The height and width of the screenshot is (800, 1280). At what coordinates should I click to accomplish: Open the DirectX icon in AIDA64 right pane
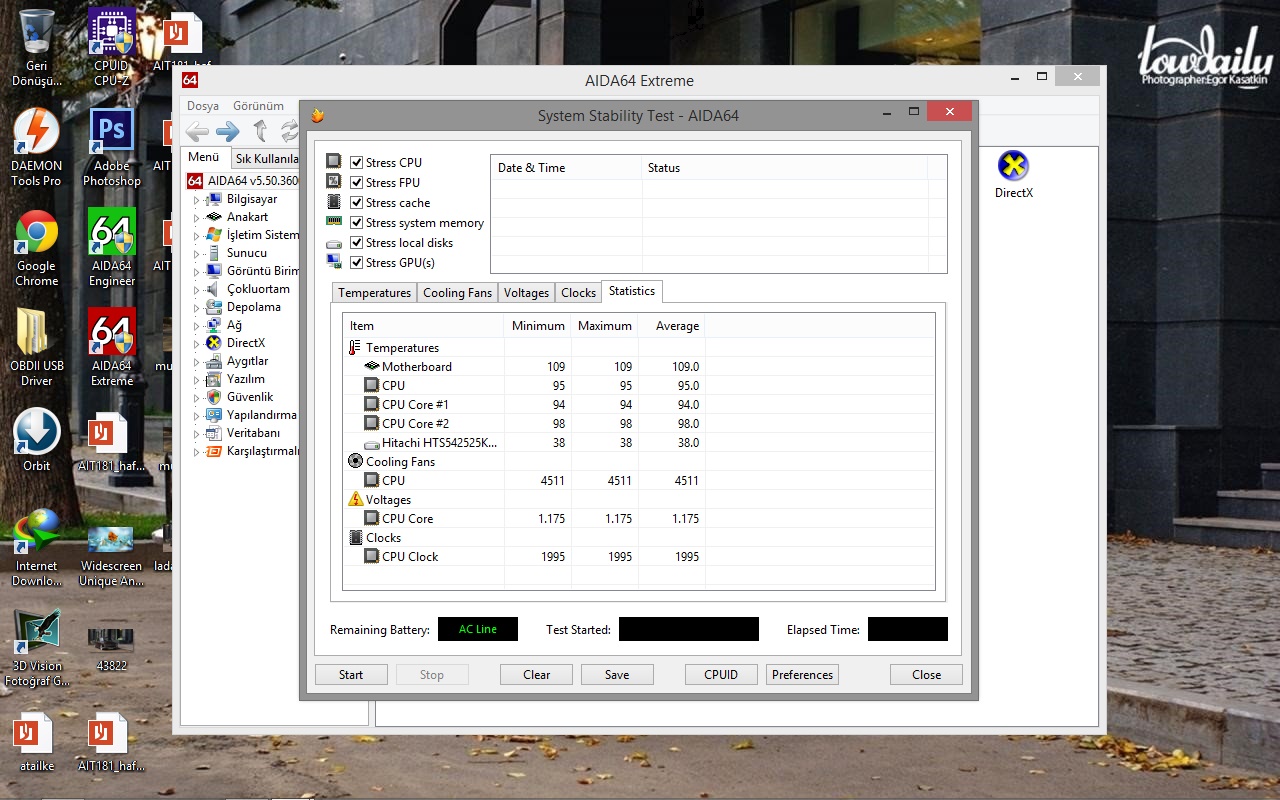point(1013,174)
